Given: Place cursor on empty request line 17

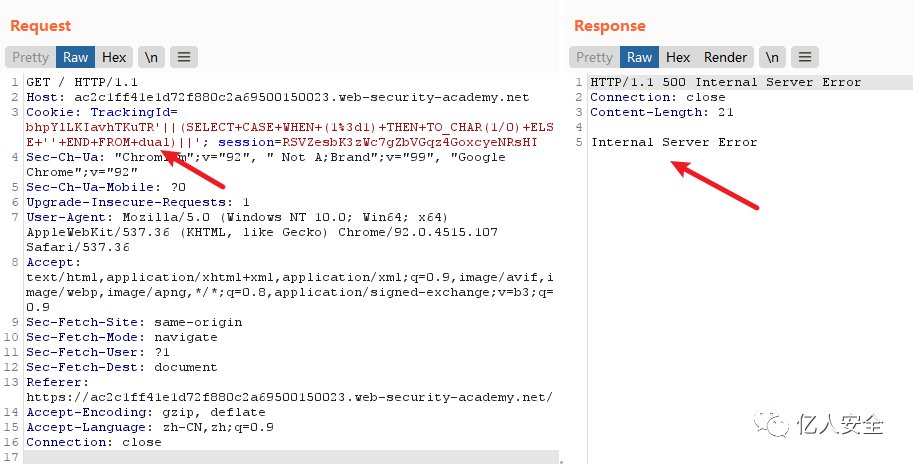Looking at the screenshot, I should [x=291, y=457].
